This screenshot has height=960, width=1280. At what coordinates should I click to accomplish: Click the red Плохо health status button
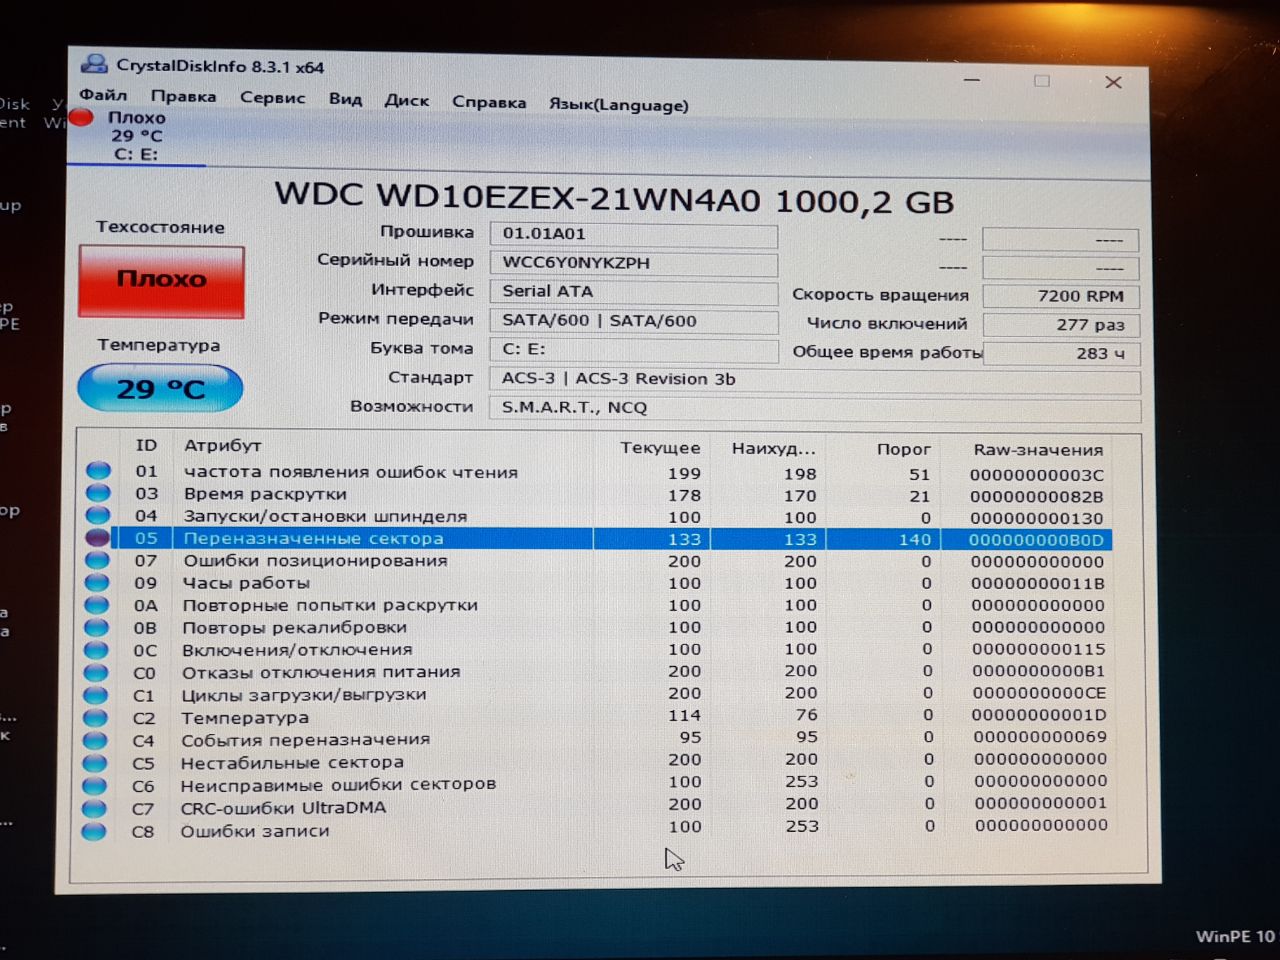click(161, 280)
